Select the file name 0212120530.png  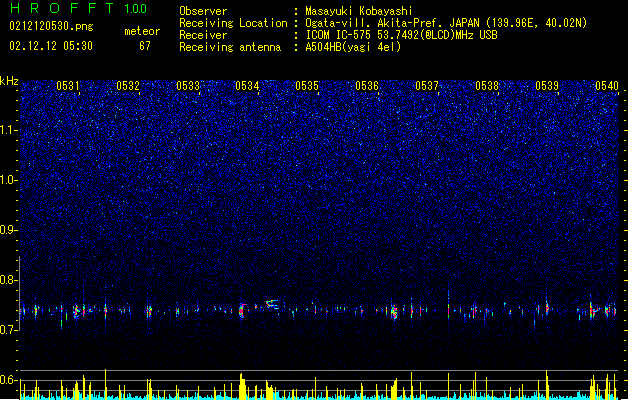[51, 26]
